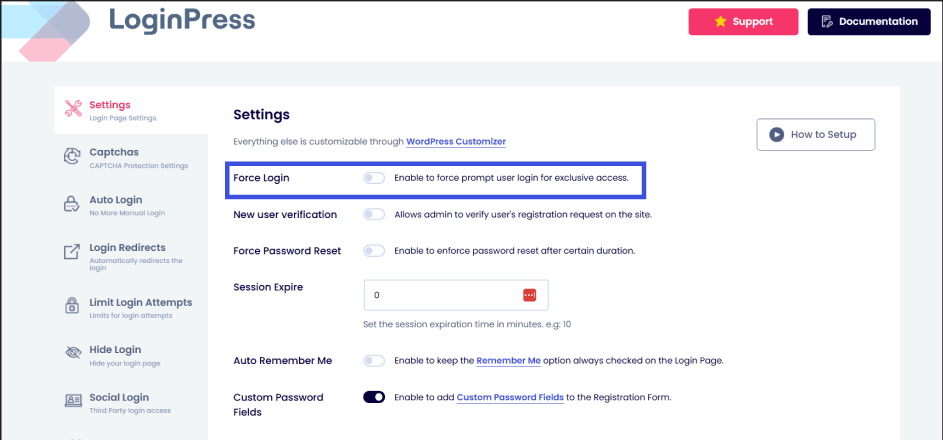This screenshot has width=943, height=440.
Task: Click the Social Login ID card icon
Action: (72, 401)
